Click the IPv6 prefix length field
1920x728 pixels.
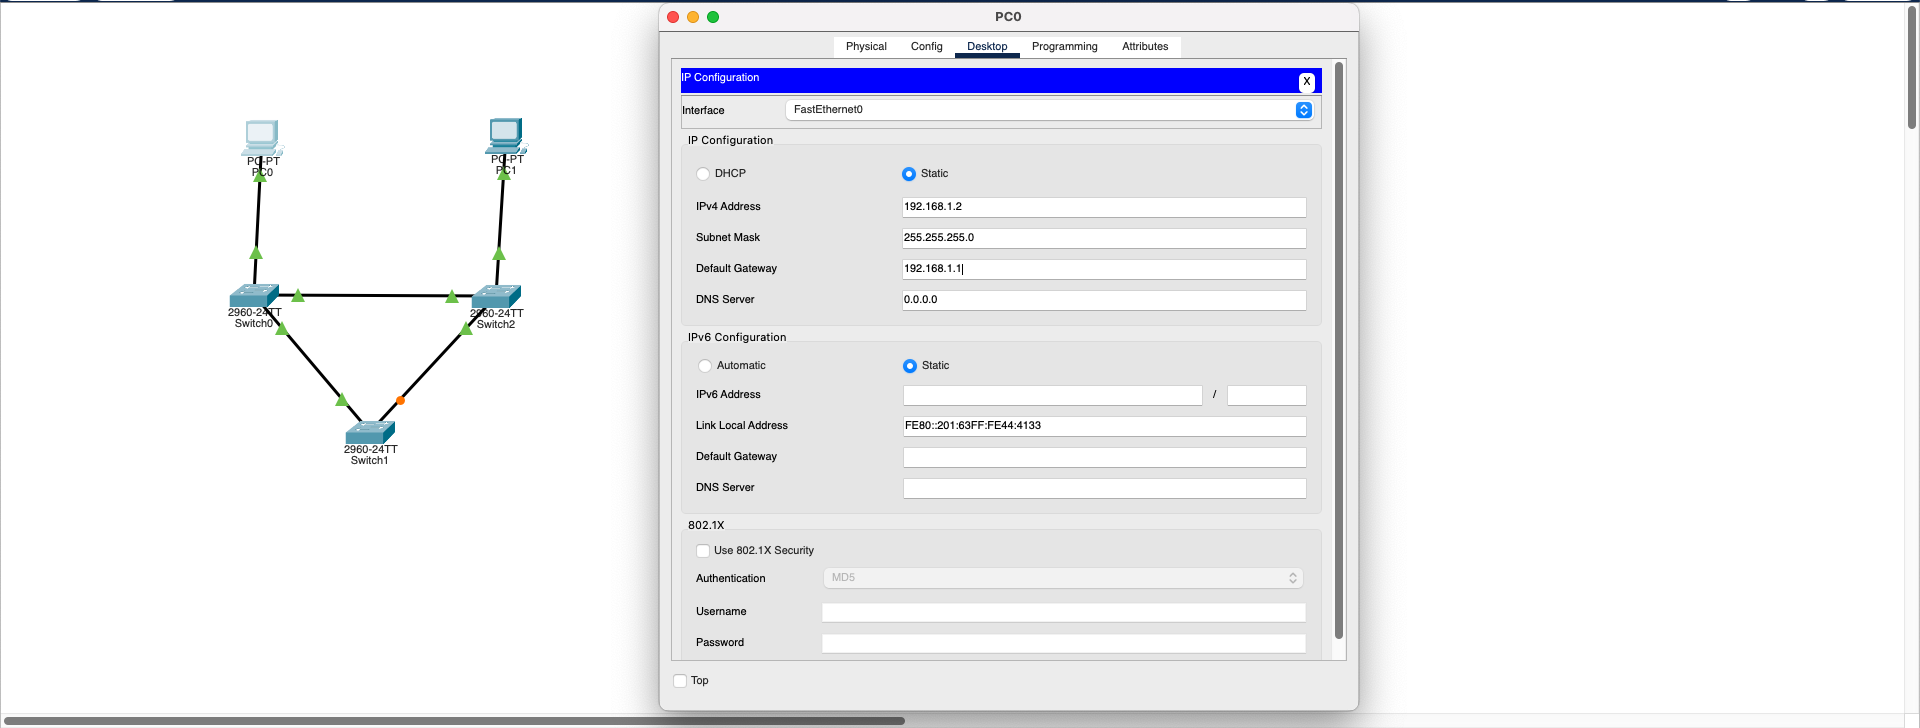coord(1267,395)
